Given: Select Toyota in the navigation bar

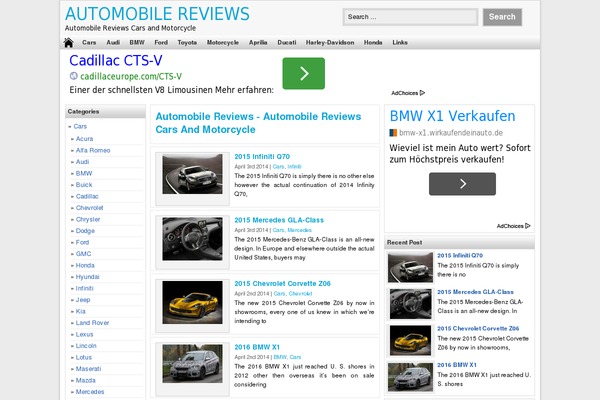Looking at the screenshot, I should pos(187,42).
